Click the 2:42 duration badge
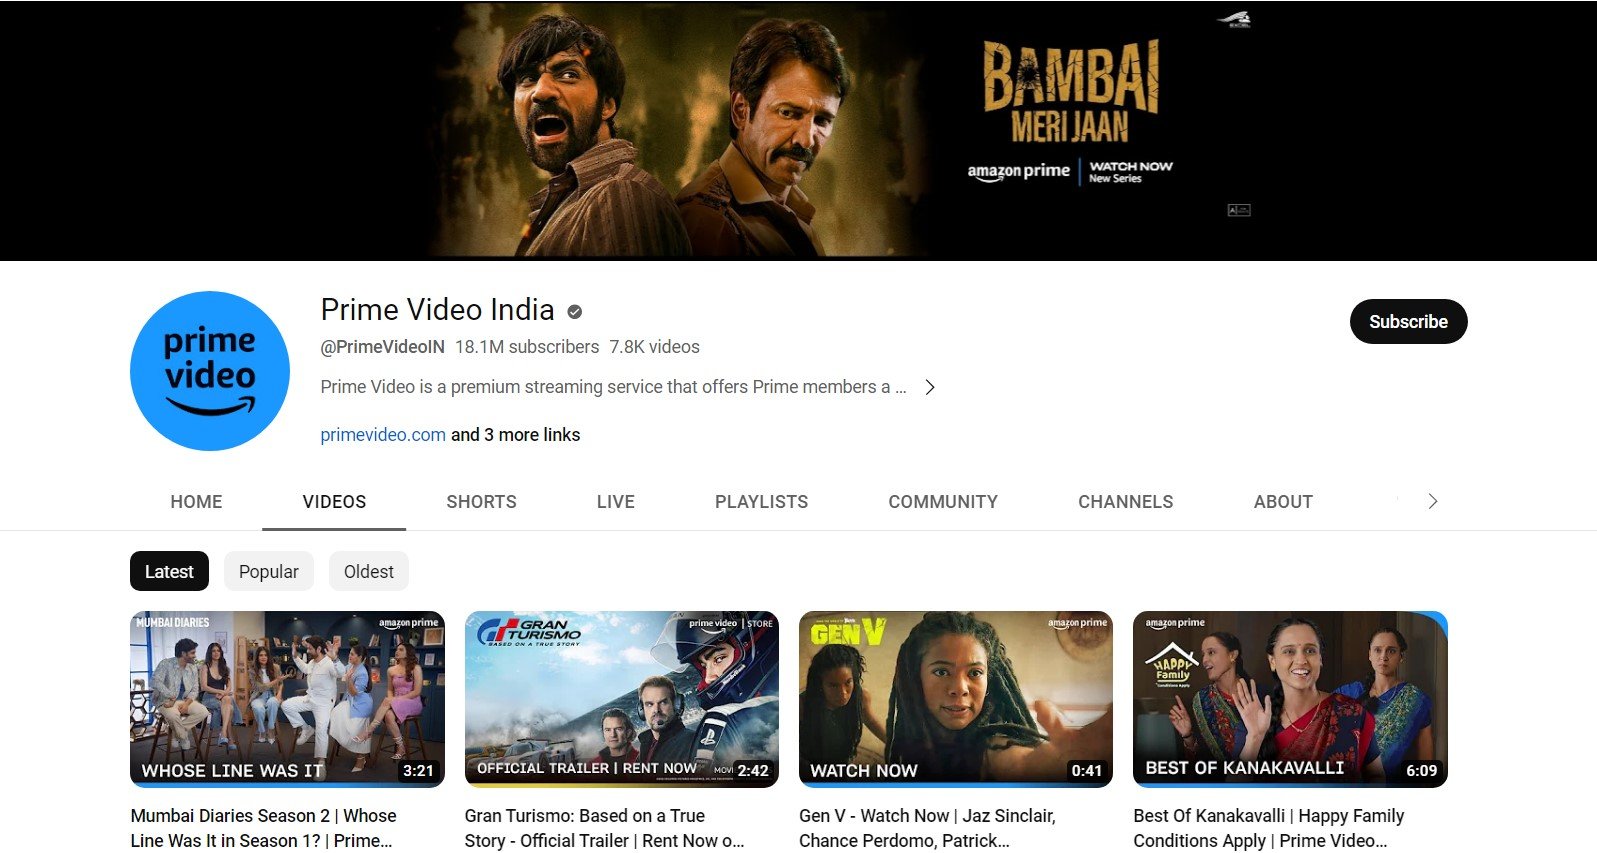Viewport: 1597px width, 853px height. click(x=753, y=770)
